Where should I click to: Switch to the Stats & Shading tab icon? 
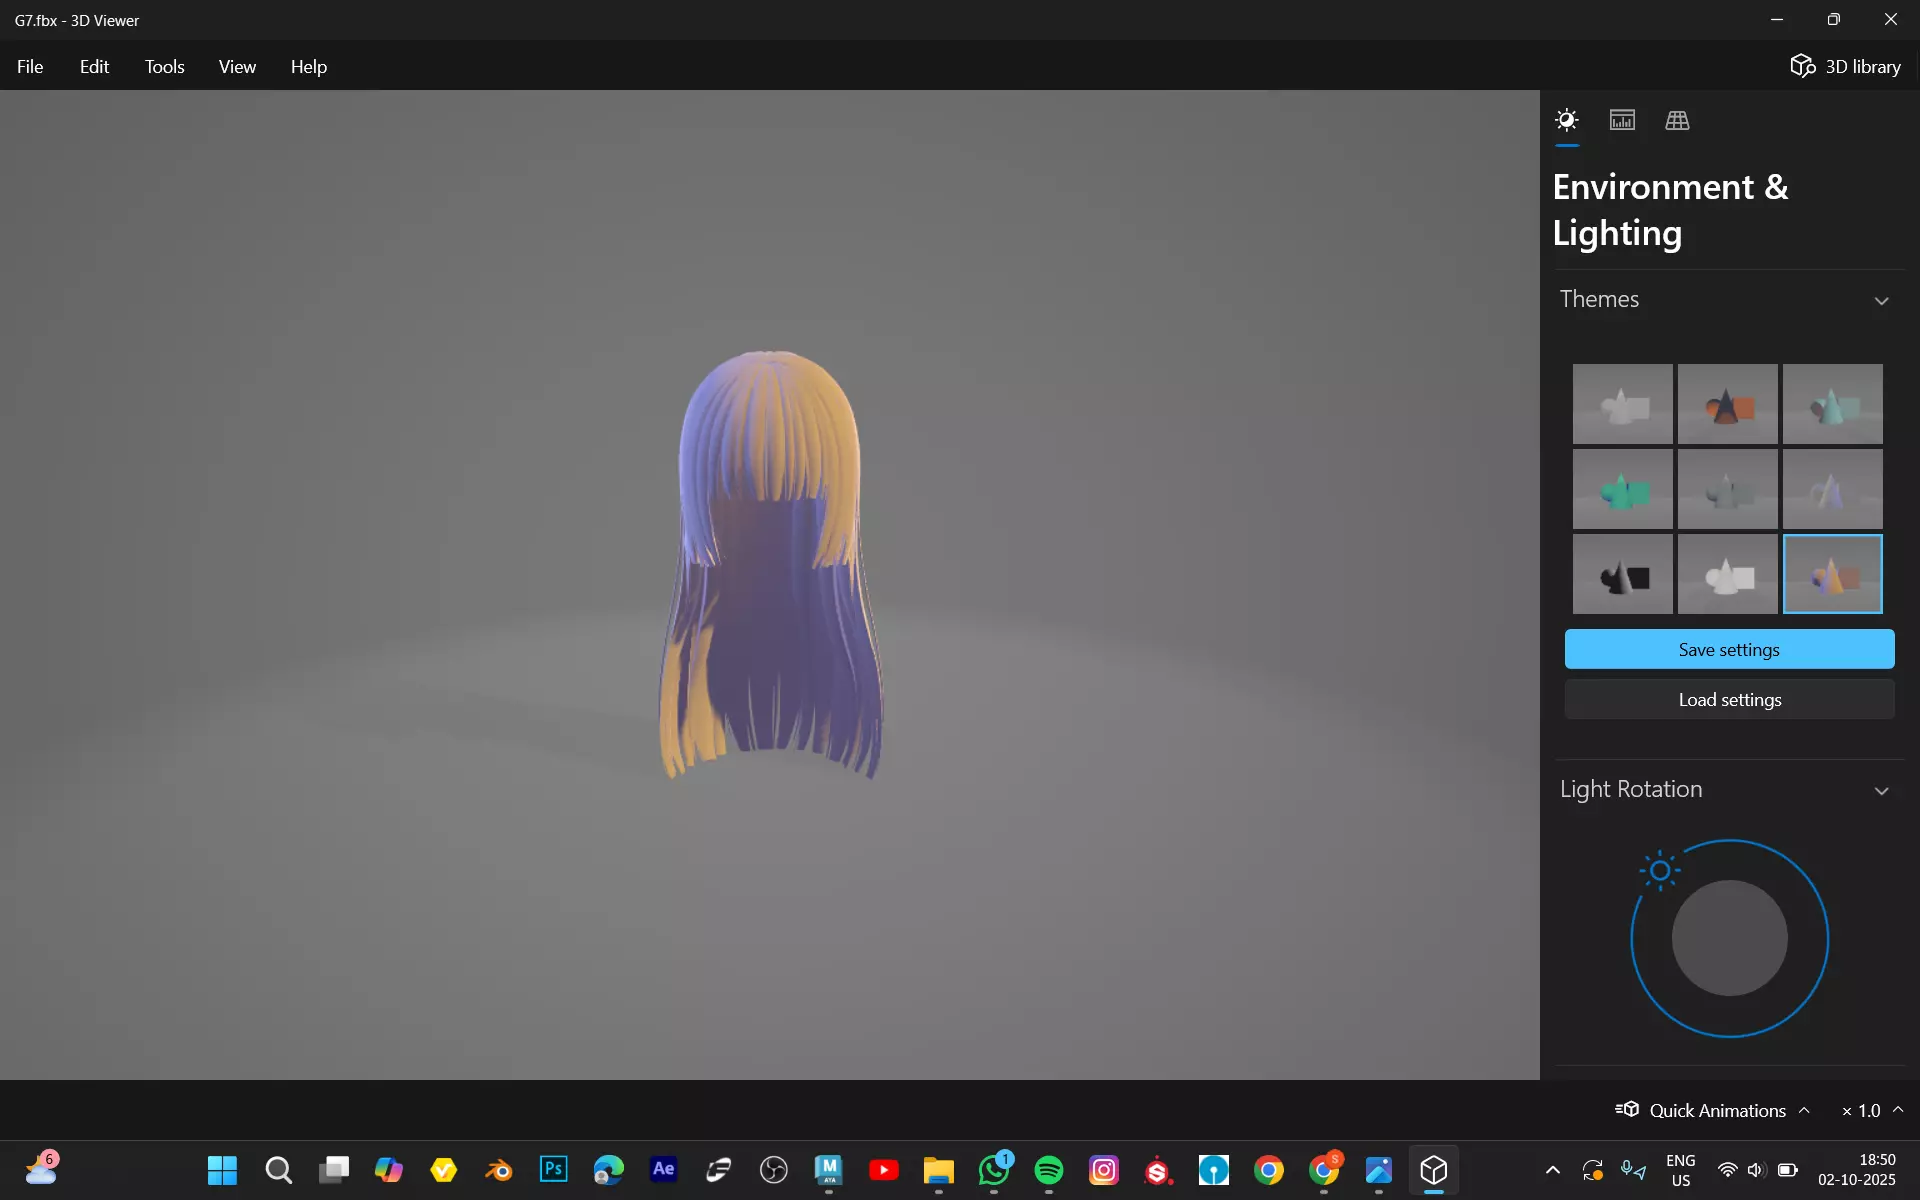click(1622, 121)
